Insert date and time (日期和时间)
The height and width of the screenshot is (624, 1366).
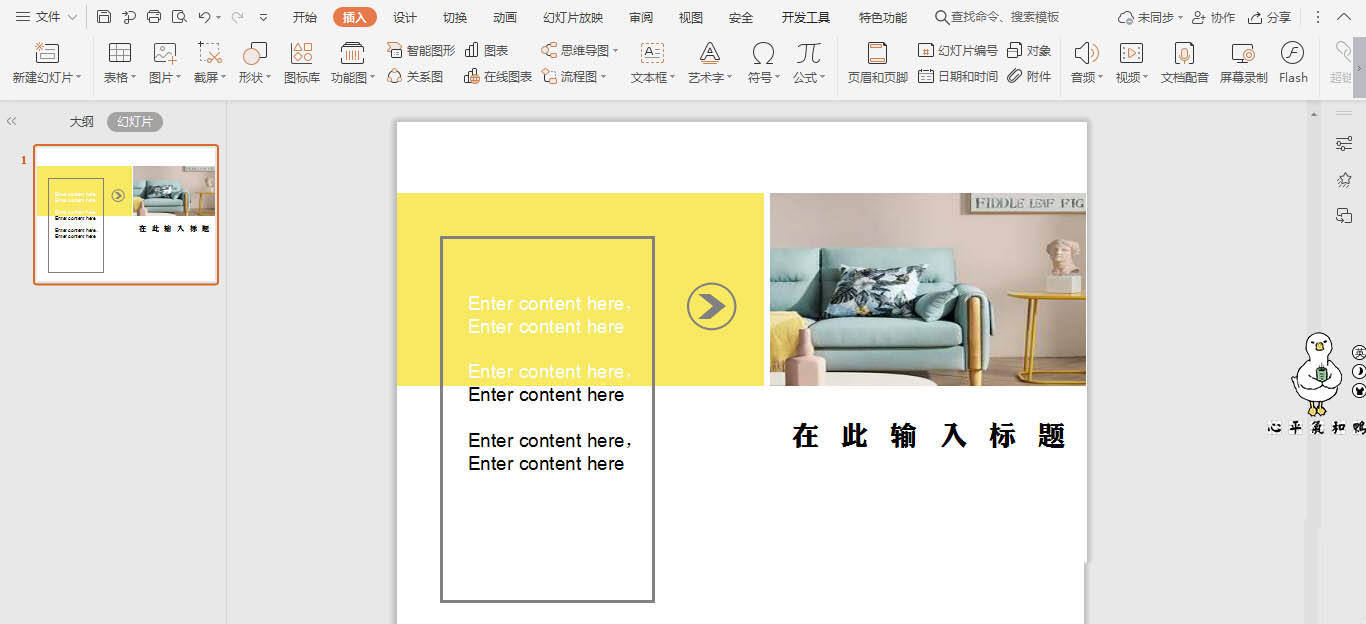958,76
